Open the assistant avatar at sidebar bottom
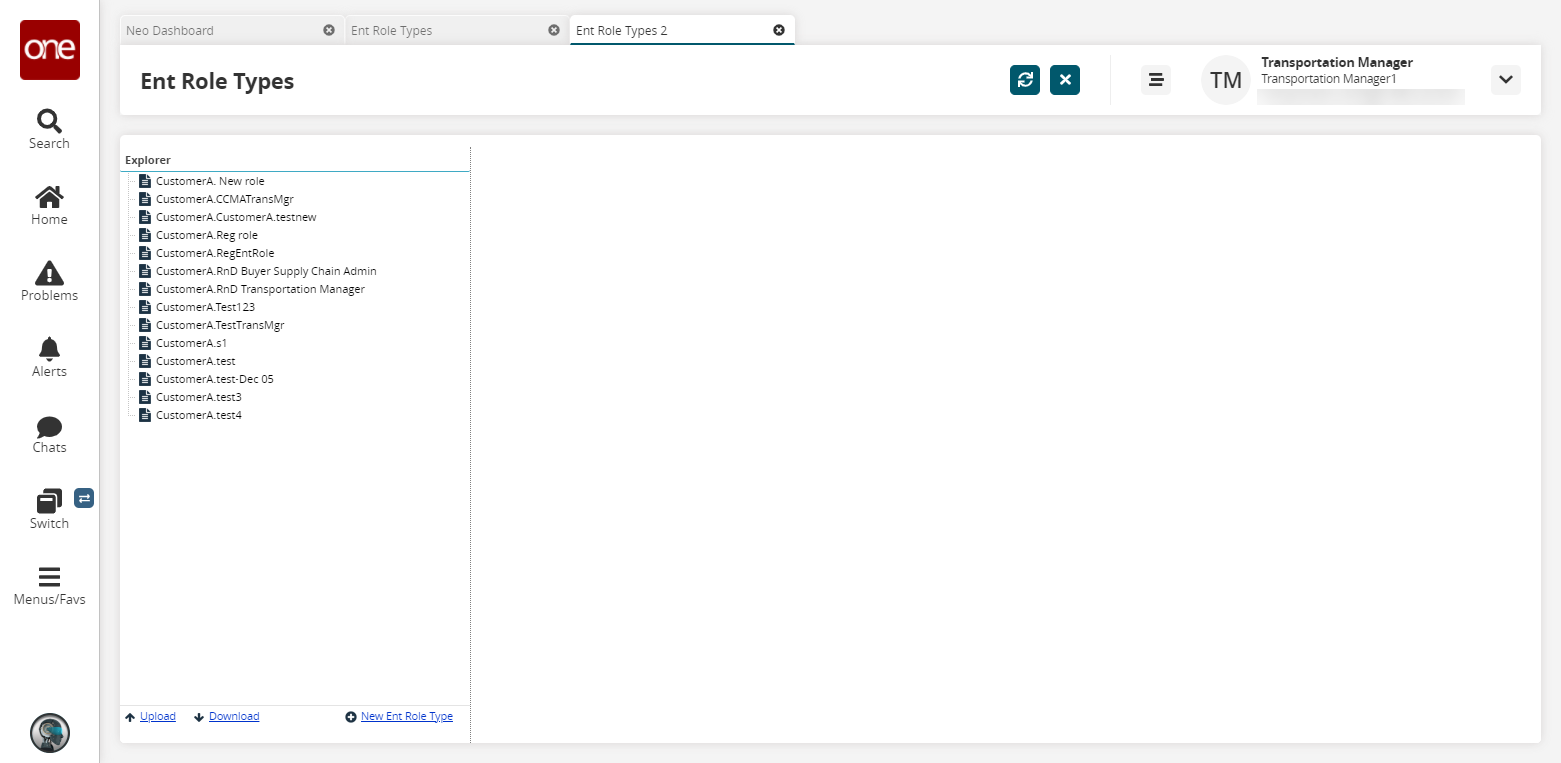The image size is (1561, 763). coord(50,733)
